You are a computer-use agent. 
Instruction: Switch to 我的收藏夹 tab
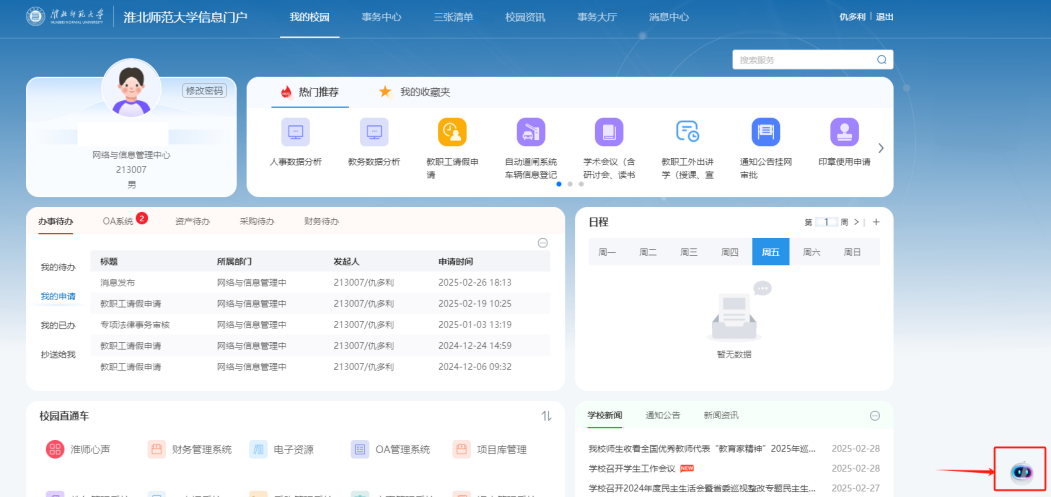click(x=414, y=92)
